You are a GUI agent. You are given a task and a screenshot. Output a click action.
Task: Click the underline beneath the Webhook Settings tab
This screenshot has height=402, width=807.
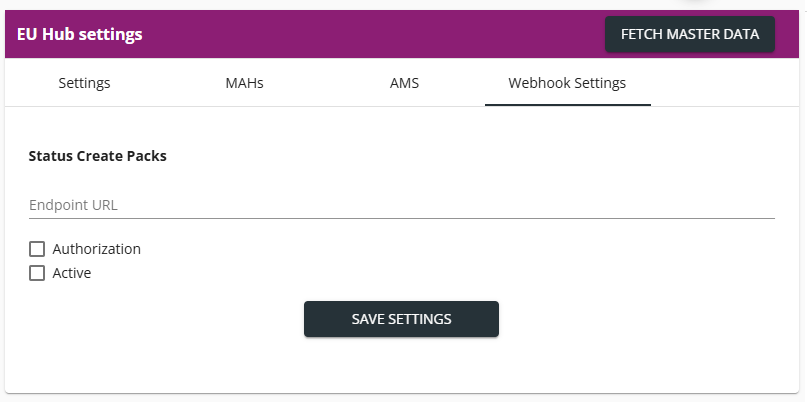click(568, 105)
